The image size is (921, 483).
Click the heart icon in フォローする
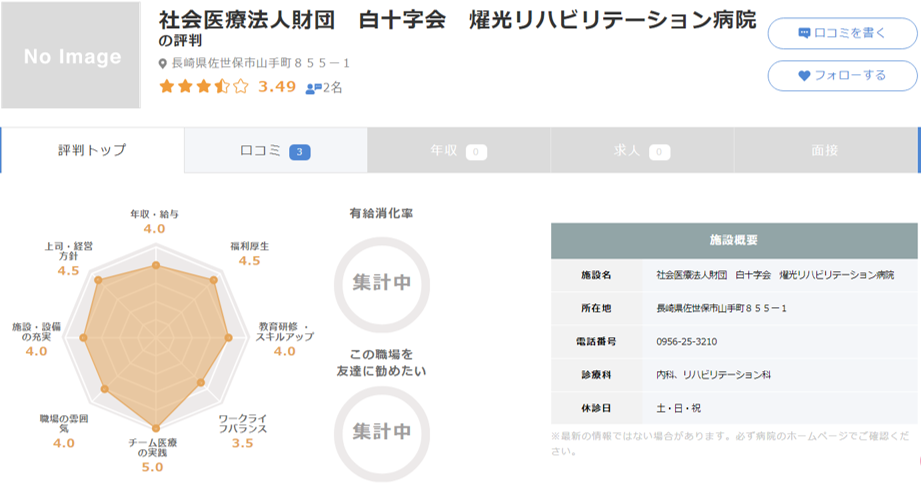click(804, 76)
